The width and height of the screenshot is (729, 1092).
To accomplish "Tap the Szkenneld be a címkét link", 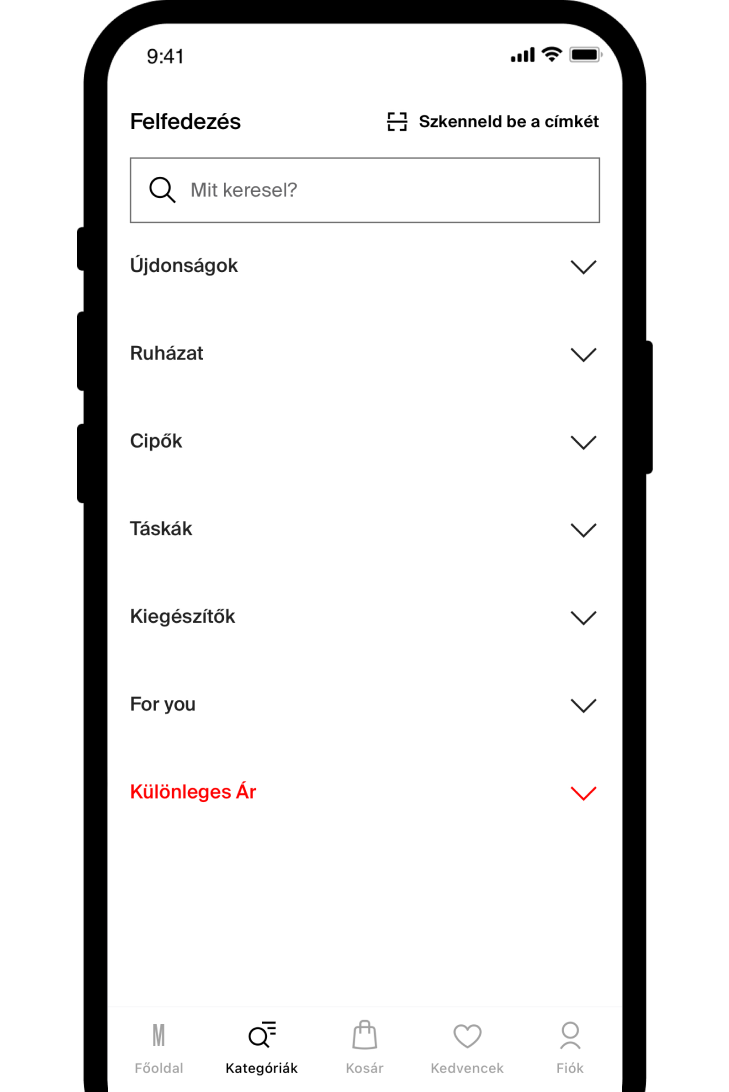I will coord(508,121).
